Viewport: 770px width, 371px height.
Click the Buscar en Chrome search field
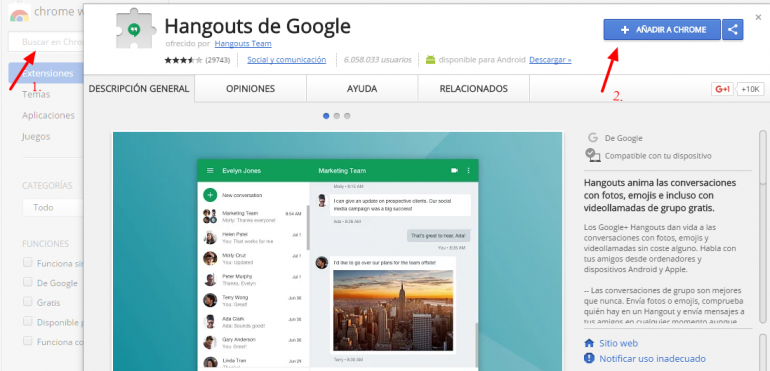(x=46, y=42)
